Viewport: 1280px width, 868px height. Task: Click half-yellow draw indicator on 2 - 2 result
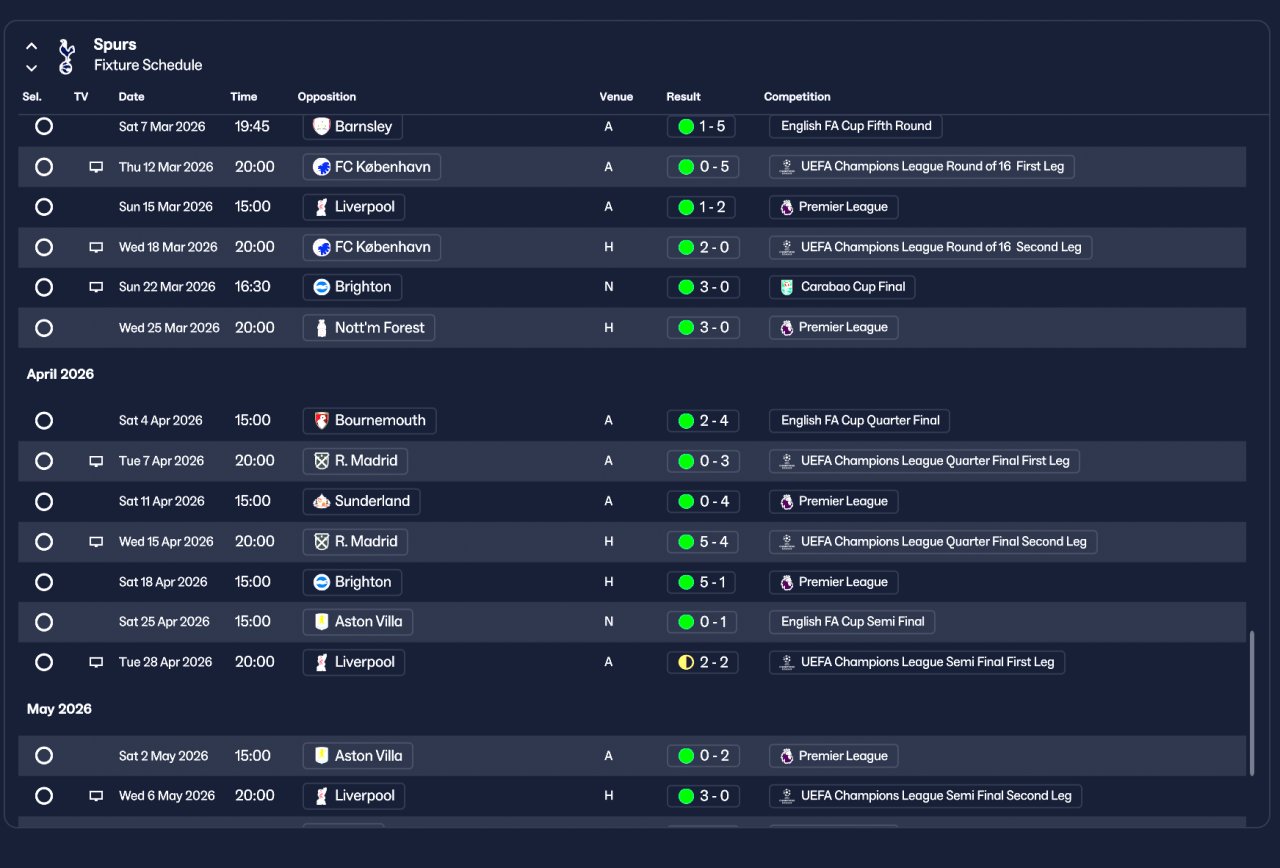pyautogui.click(x=686, y=662)
